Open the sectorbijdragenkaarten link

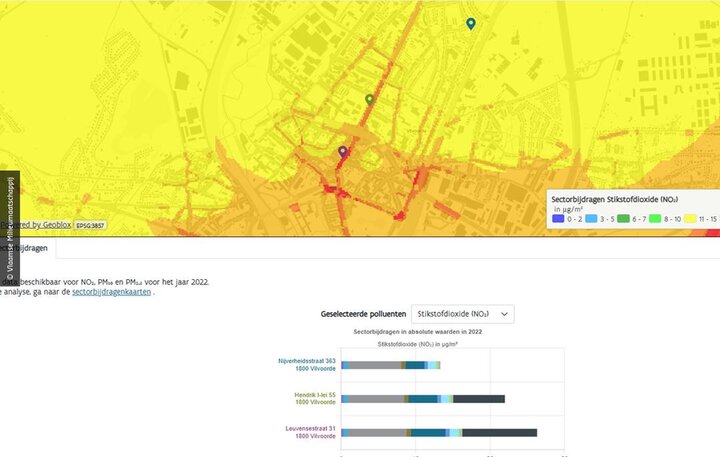pos(111,292)
